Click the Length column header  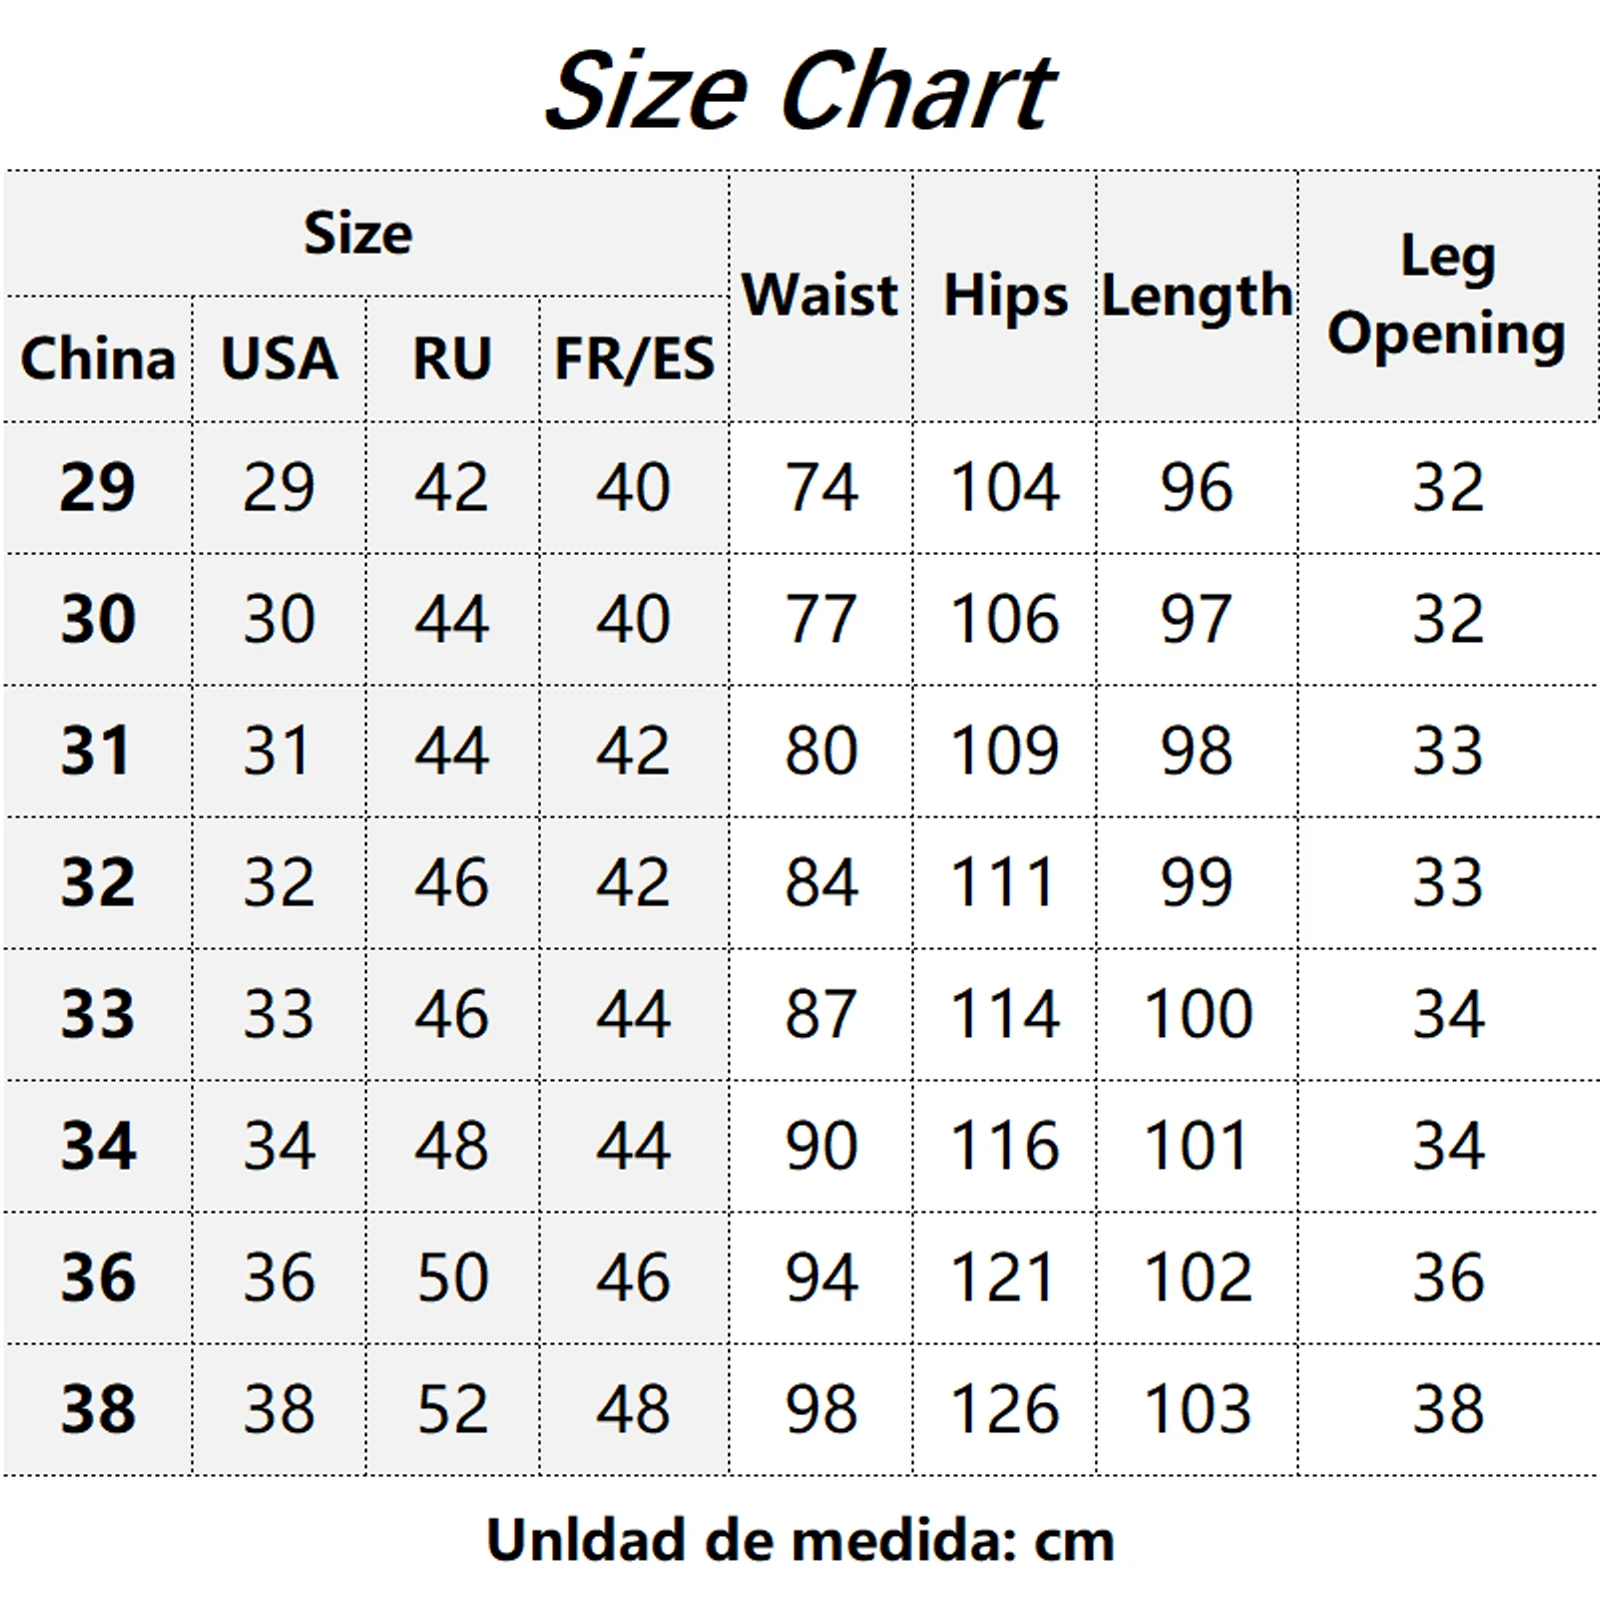click(x=1197, y=296)
